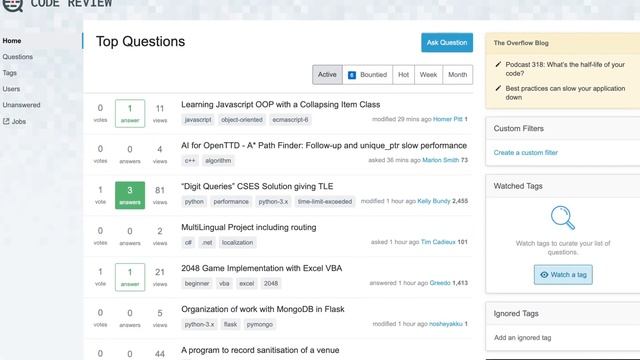
Task: Click 1 answer box on 2048 Game question
Action: click(x=130, y=277)
